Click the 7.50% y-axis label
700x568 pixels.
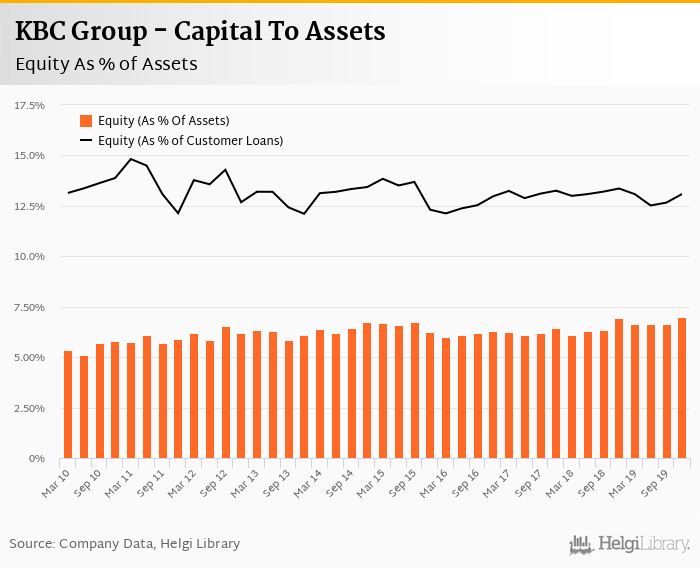click(29, 307)
